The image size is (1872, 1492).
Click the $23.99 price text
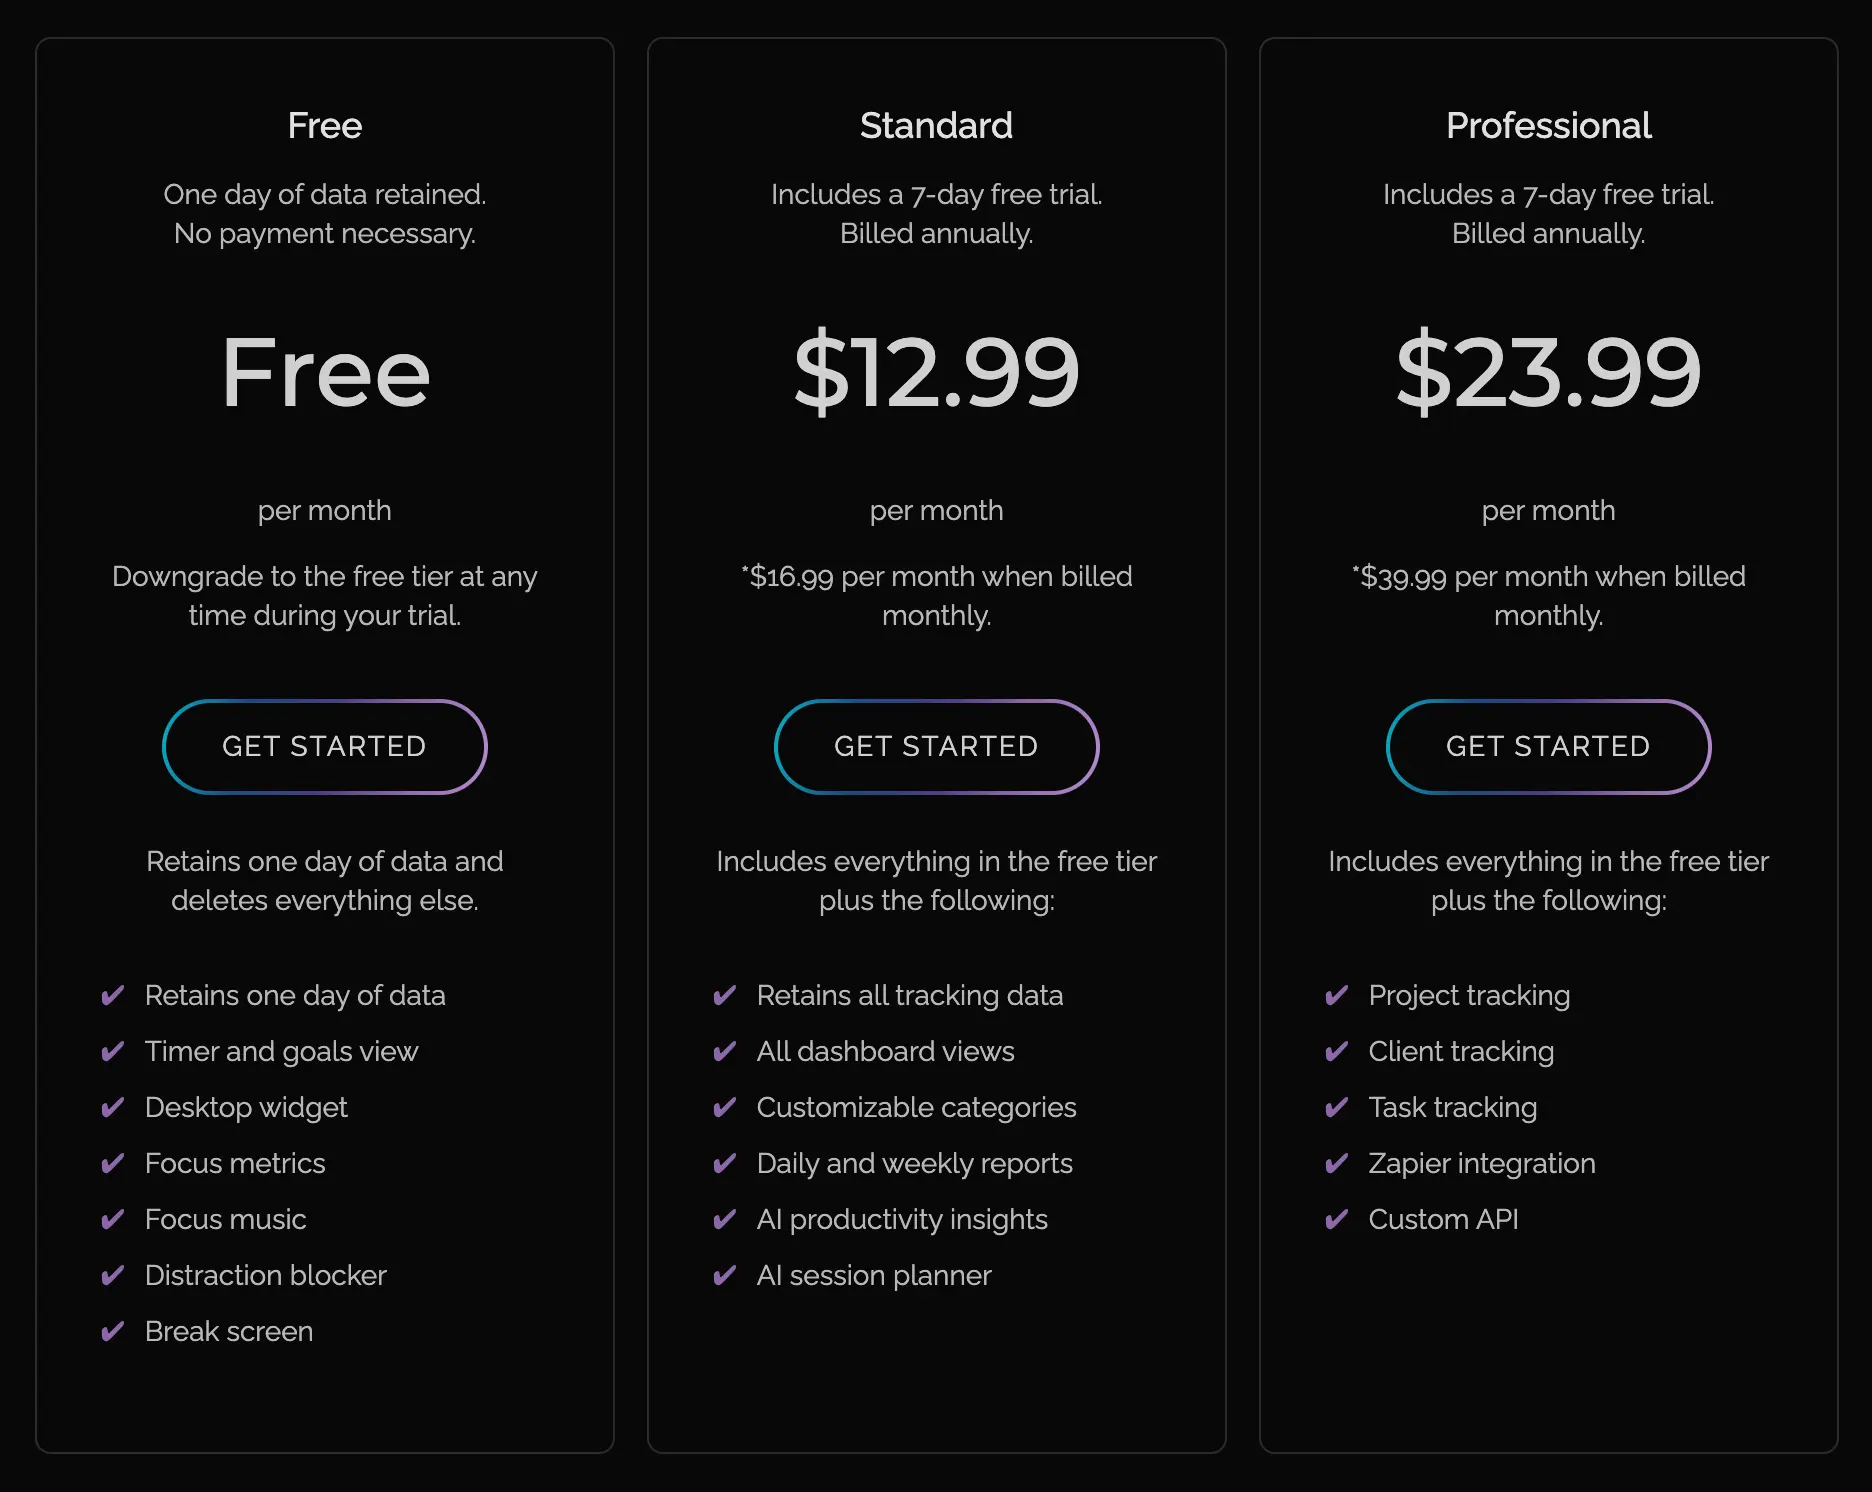[1548, 372]
